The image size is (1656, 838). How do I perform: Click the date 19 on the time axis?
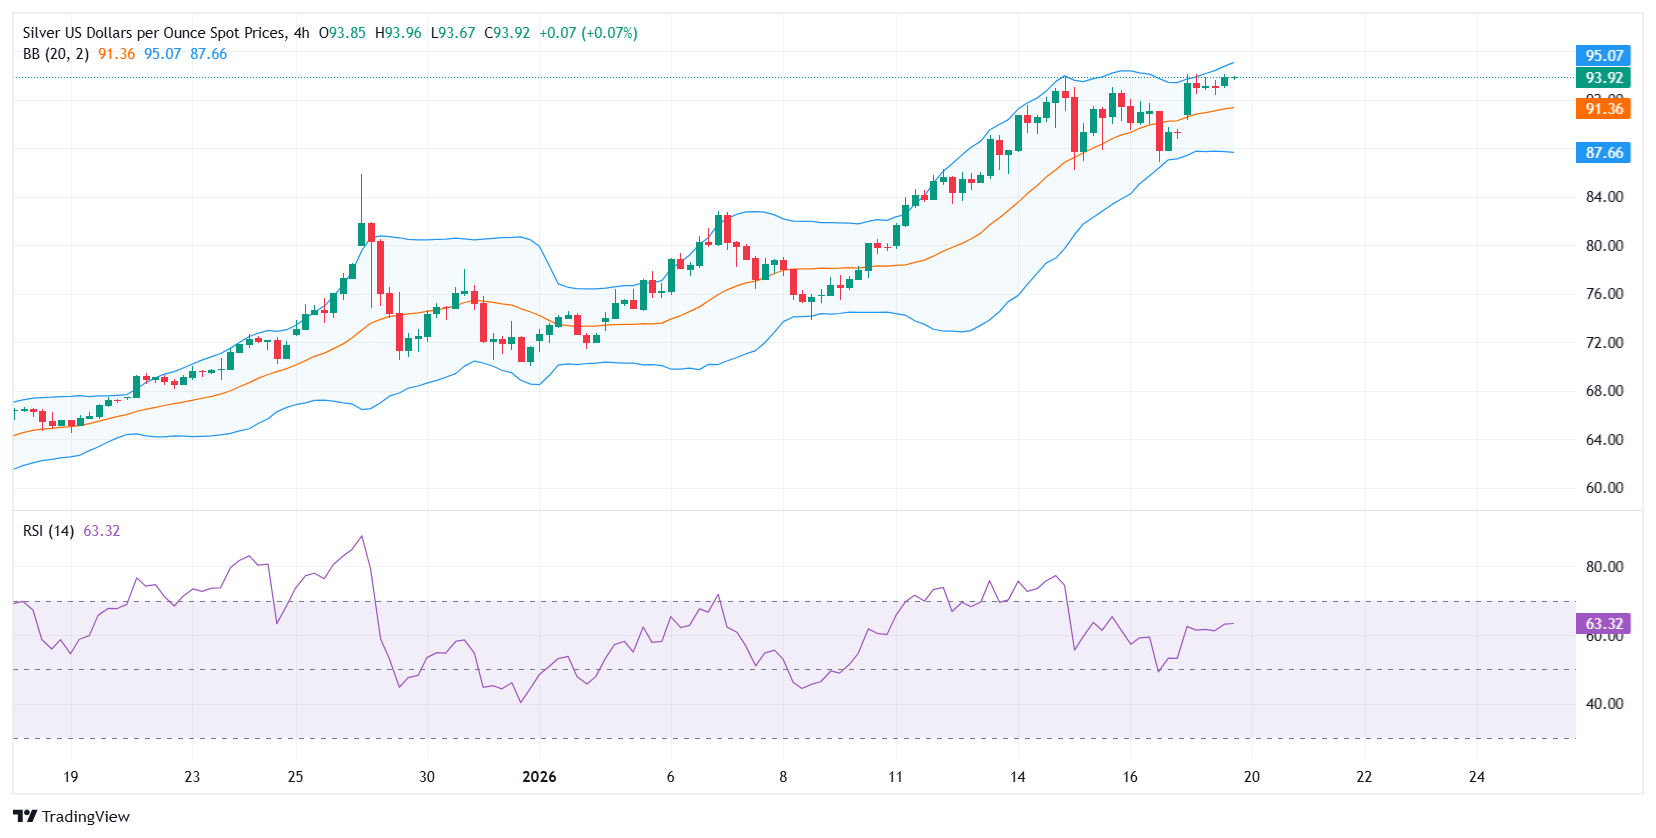pos(70,777)
